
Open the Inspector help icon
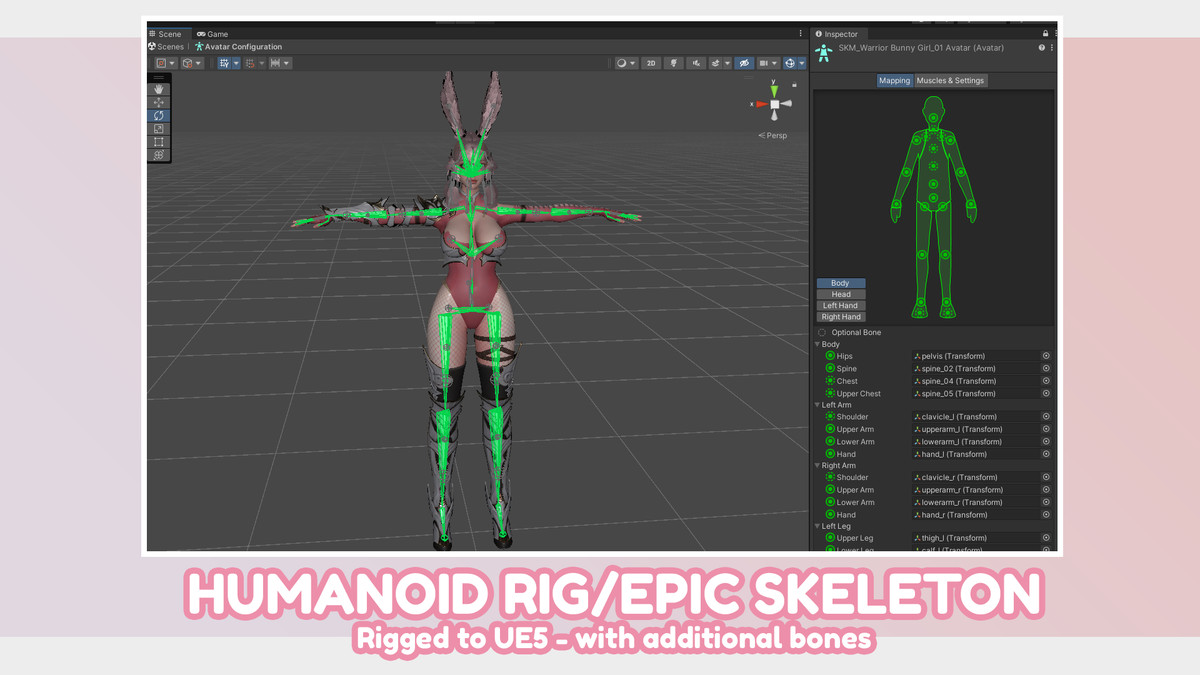click(1041, 48)
